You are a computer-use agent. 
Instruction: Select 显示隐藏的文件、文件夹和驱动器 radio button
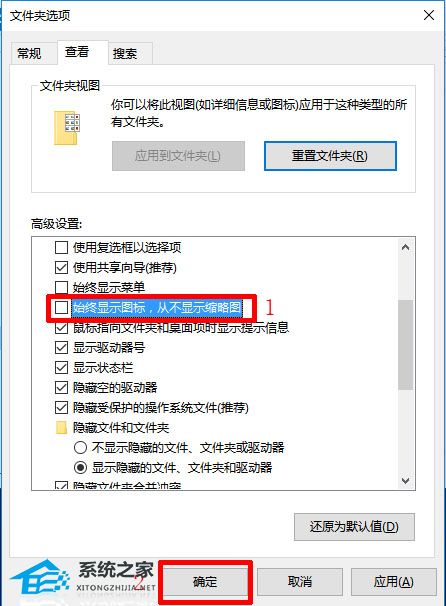80,468
